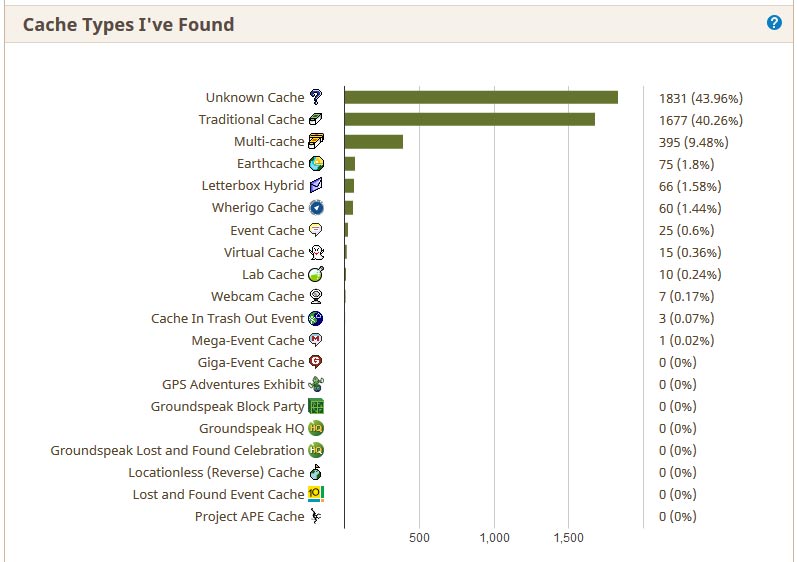Click the value '75 (1.8%)'

pos(687,165)
